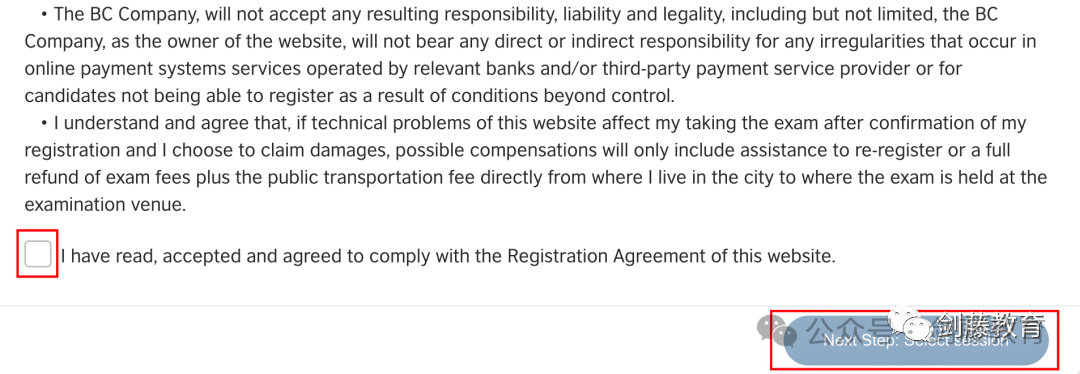Click the words 'examination venue.'
1080x374 pixels.
(105, 205)
